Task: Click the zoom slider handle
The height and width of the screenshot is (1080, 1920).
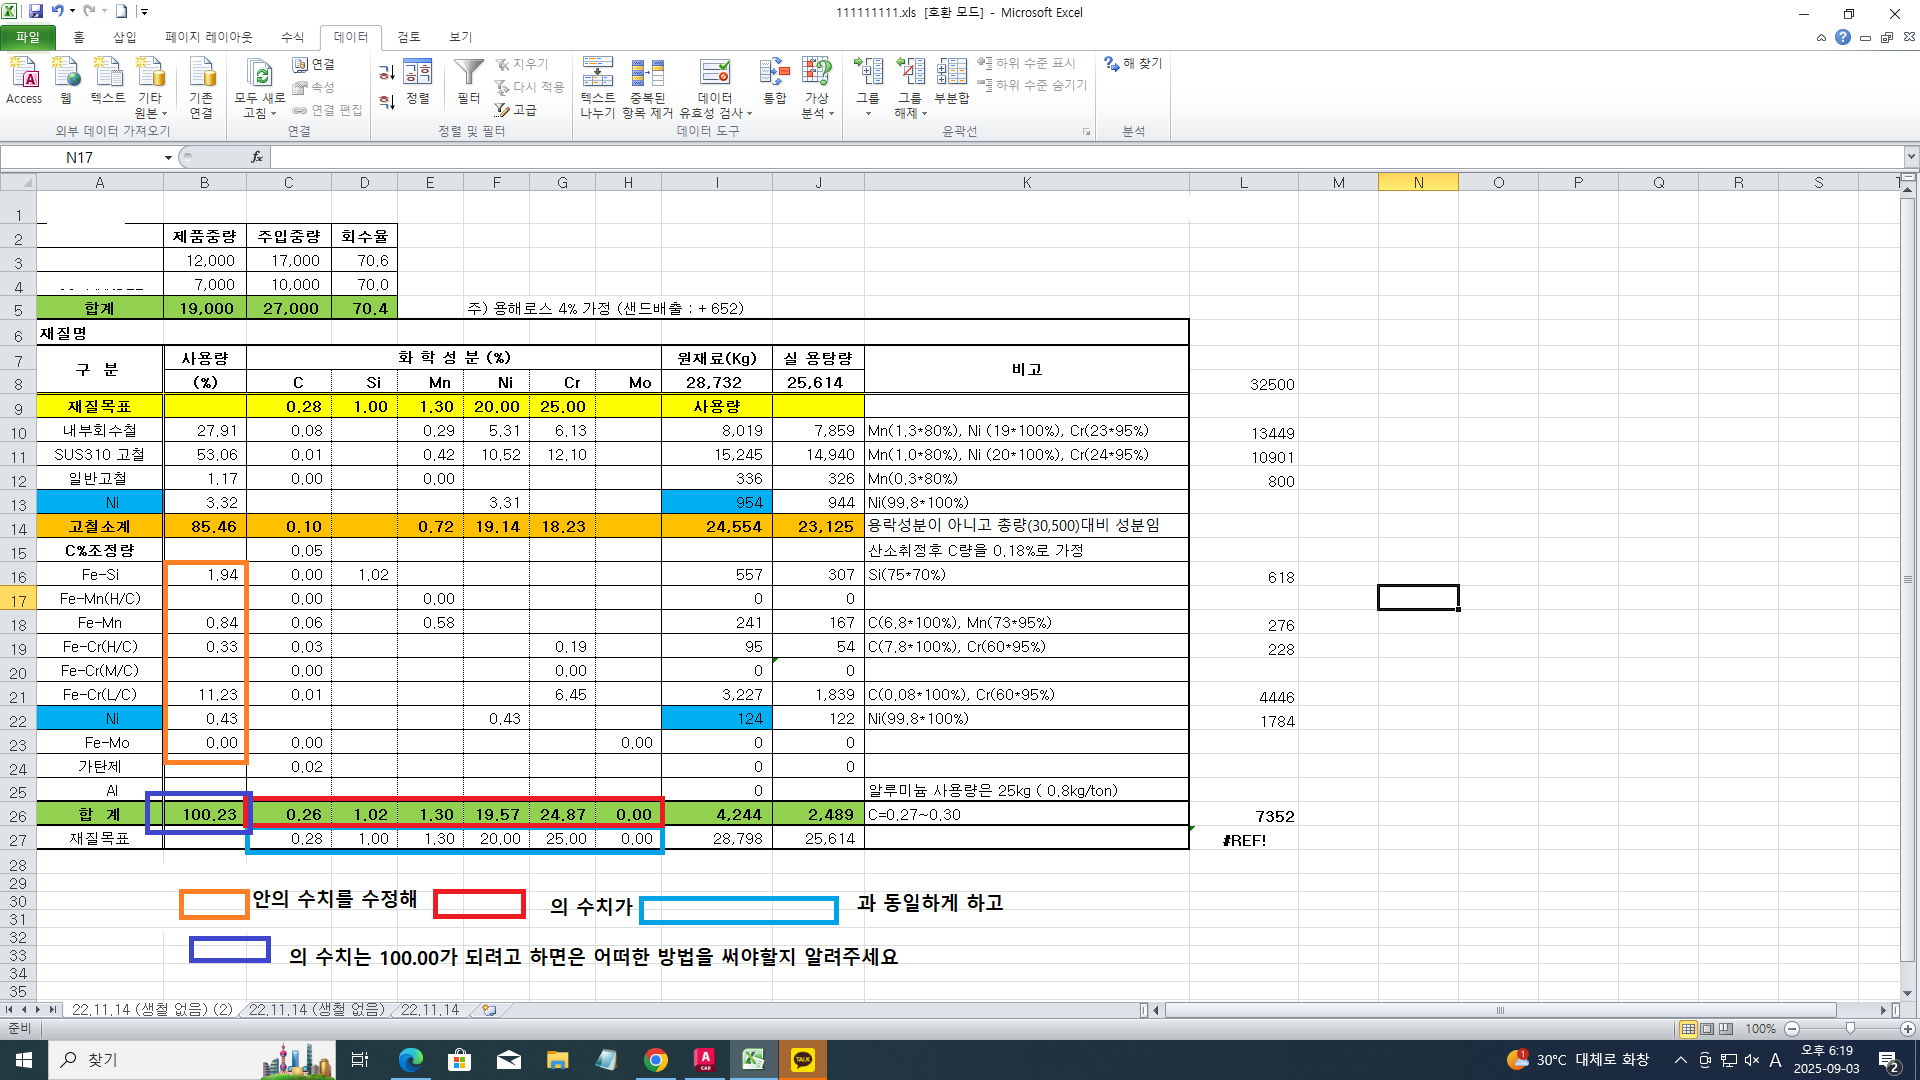Action: (1850, 1029)
